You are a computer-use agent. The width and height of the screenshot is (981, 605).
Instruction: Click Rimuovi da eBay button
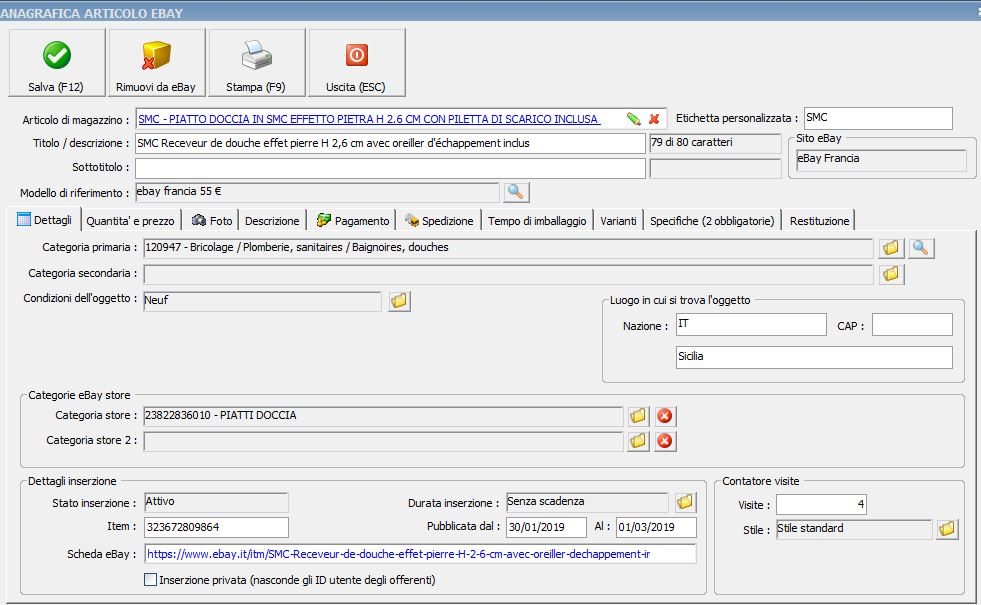pyautogui.click(x=156, y=63)
